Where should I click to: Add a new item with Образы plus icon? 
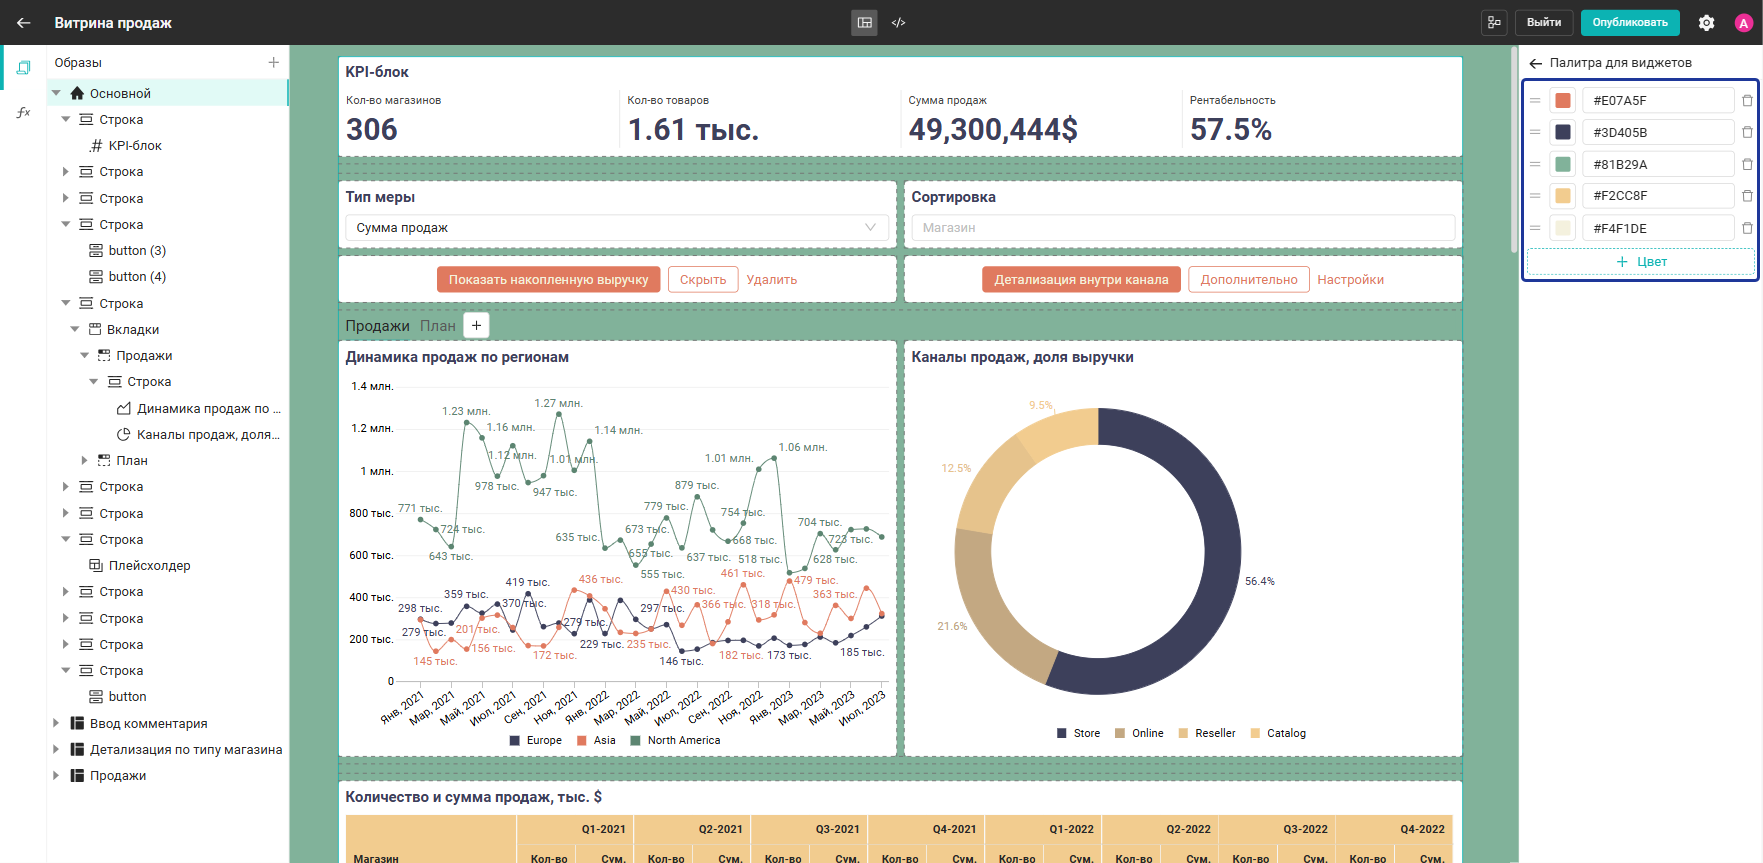pos(273,62)
